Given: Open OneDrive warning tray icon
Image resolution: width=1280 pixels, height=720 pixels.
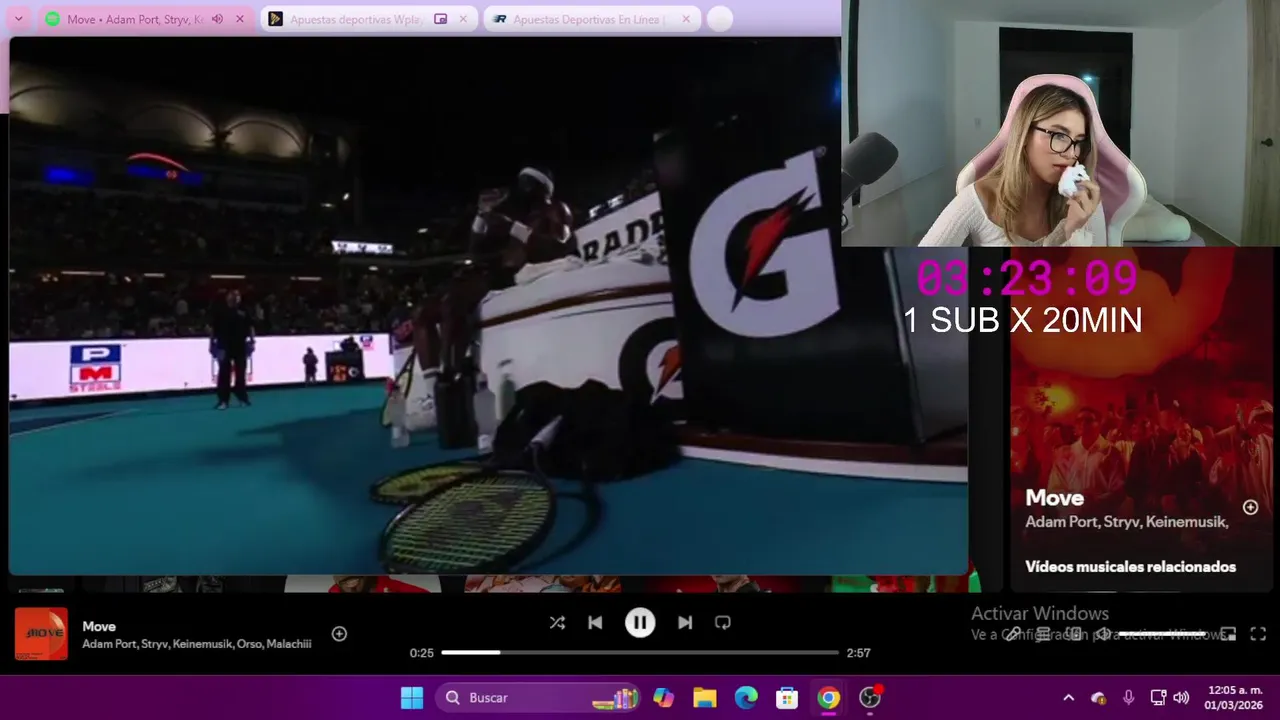Looking at the screenshot, I should [1098, 698].
